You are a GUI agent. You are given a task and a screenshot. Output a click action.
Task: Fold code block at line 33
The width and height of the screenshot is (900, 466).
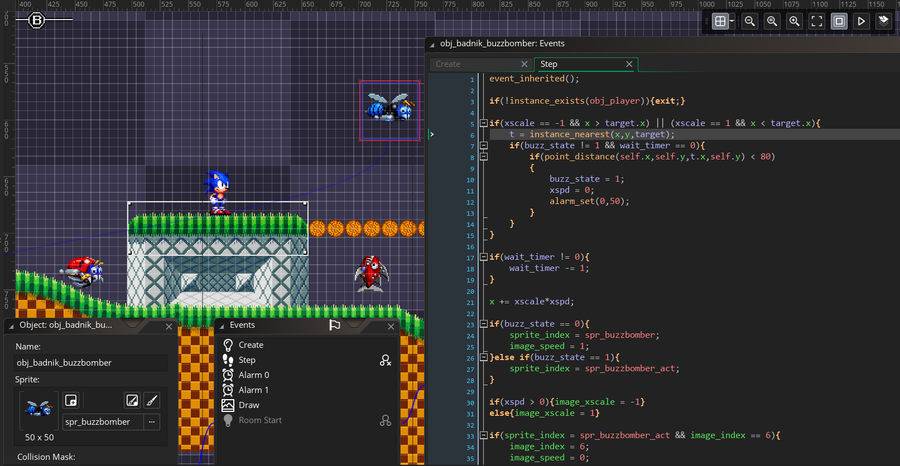coord(483,436)
